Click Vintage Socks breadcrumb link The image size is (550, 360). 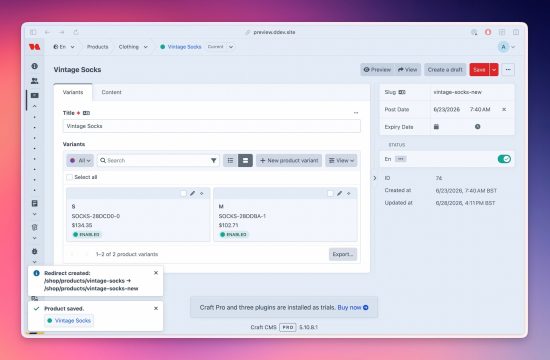(185, 47)
